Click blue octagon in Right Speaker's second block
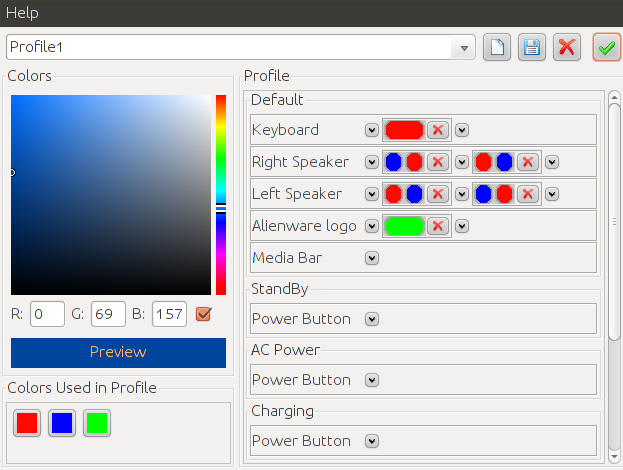Image resolution: width=623 pixels, height=470 pixels. click(x=504, y=162)
